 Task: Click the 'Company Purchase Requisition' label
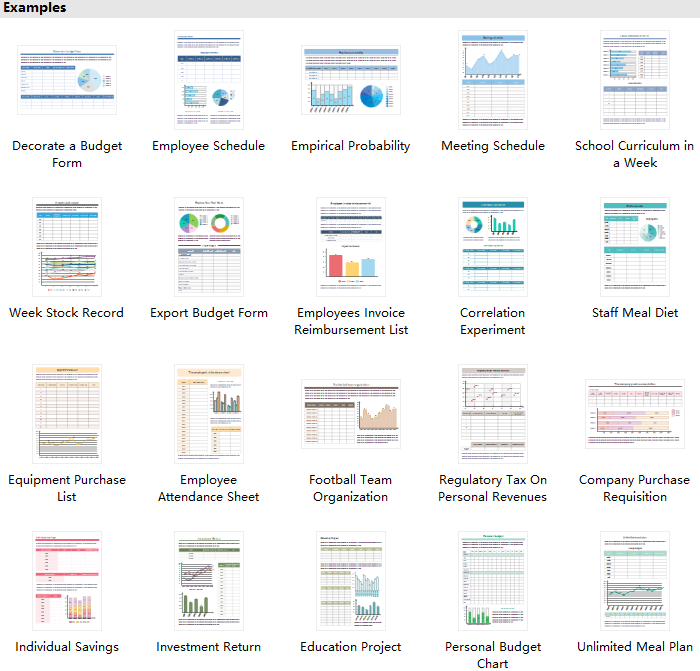634,488
